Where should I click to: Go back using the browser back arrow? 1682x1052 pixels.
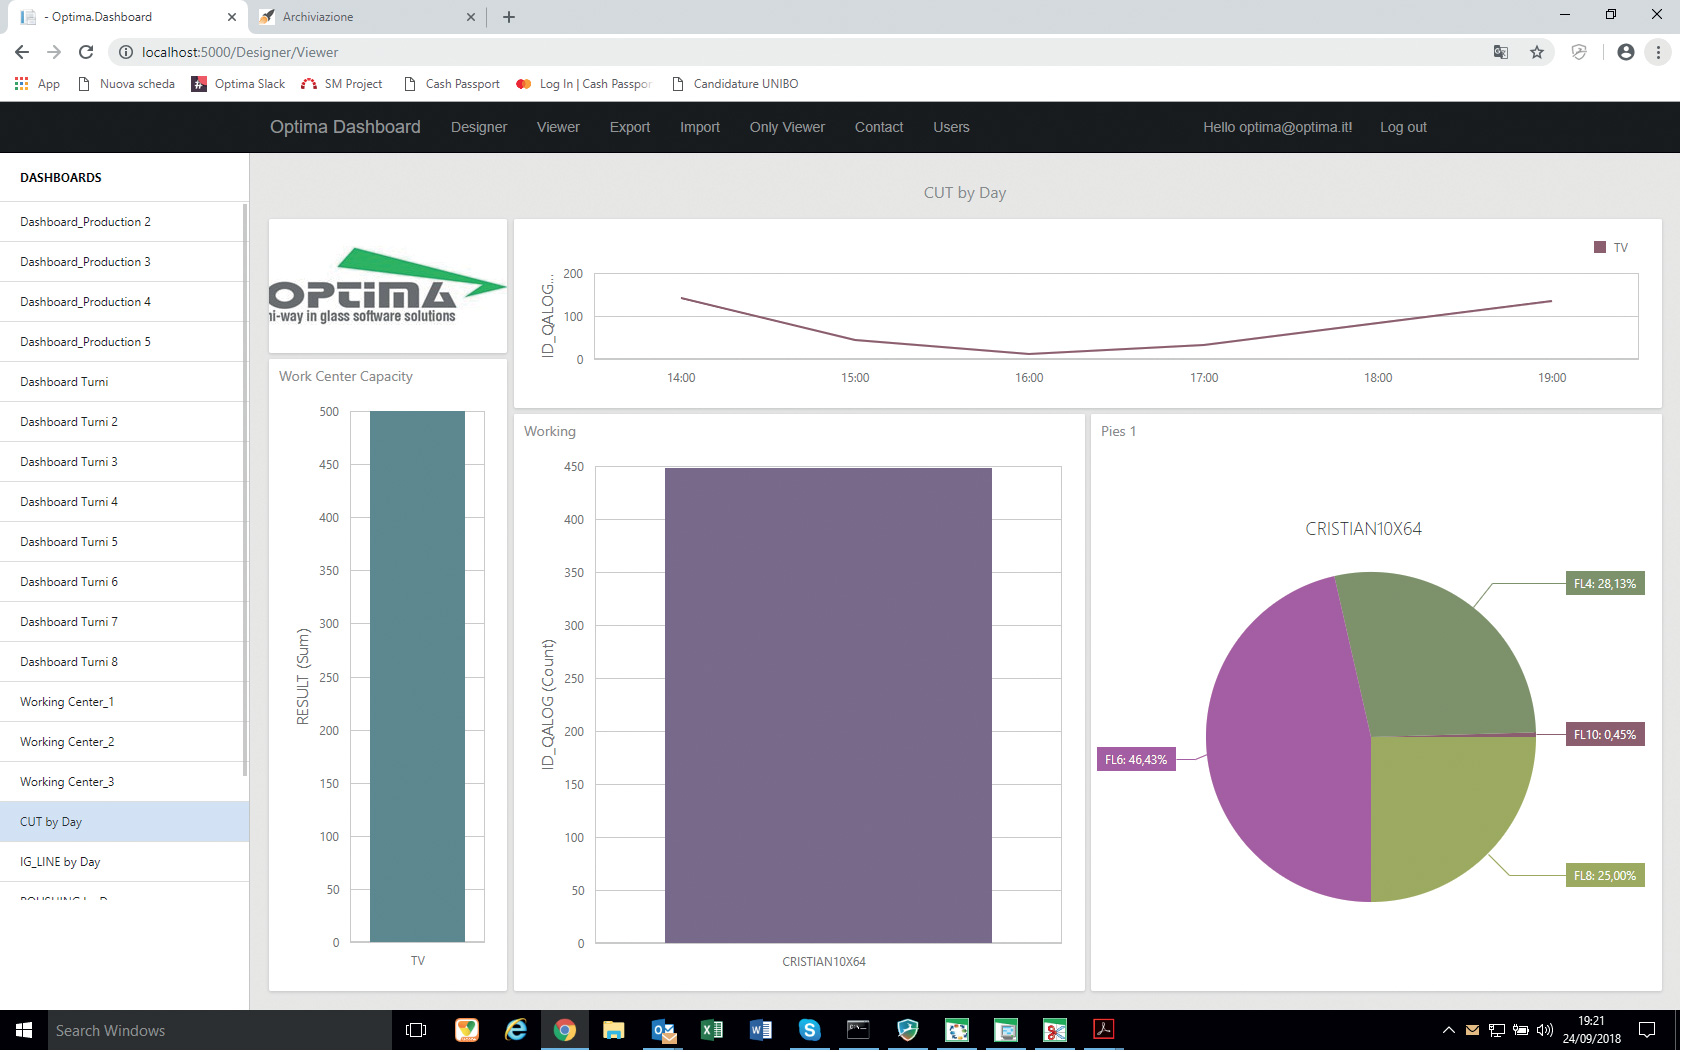(x=22, y=52)
